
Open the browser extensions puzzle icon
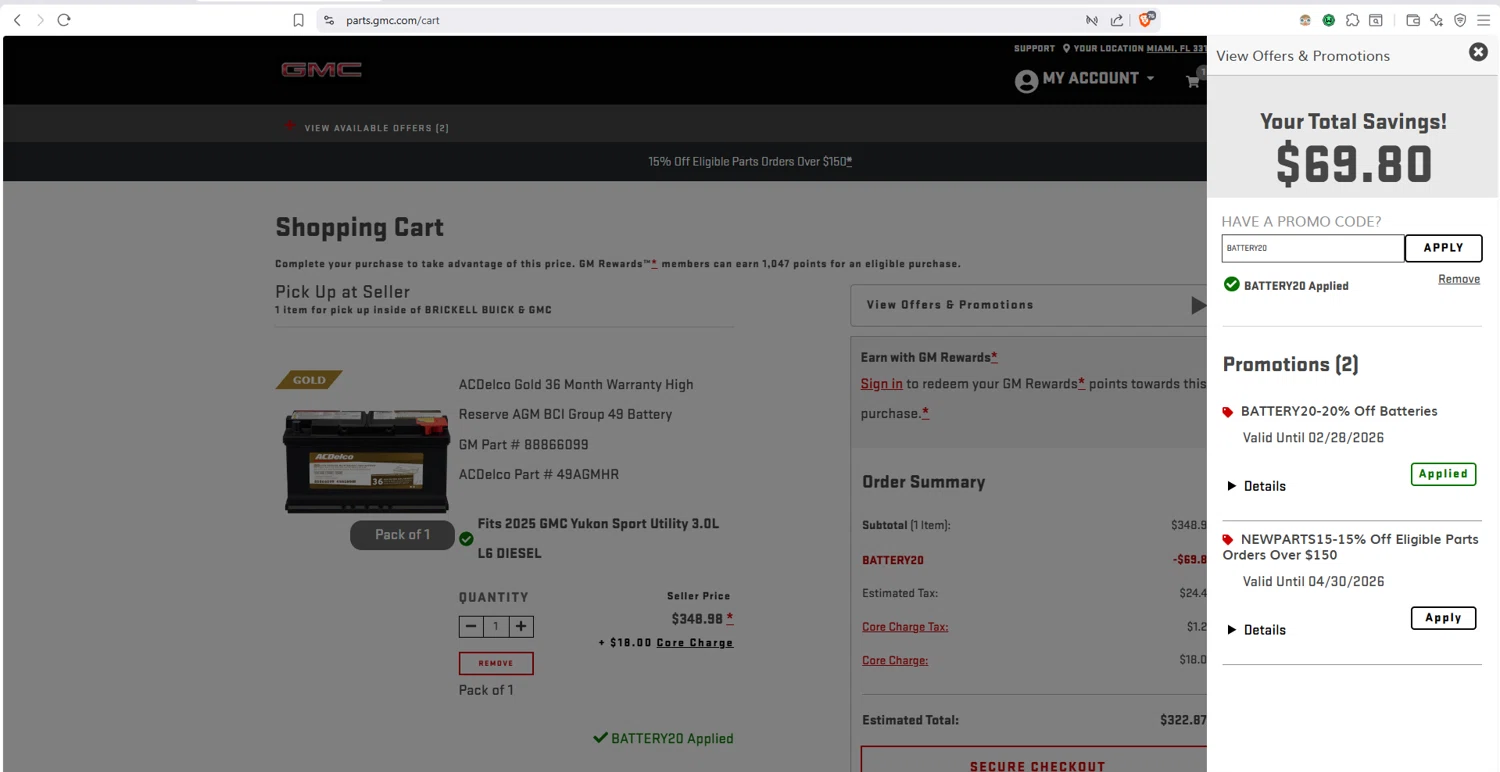(1352, 20)
